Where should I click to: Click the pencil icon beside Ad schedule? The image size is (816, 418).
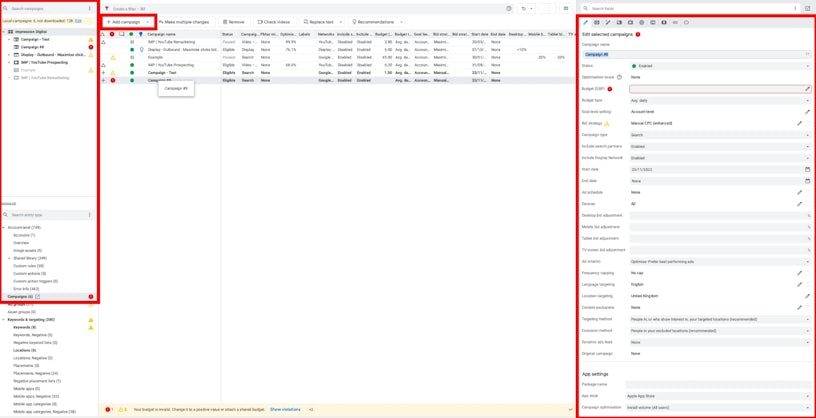pyautogui.click(x=799, y=192)
